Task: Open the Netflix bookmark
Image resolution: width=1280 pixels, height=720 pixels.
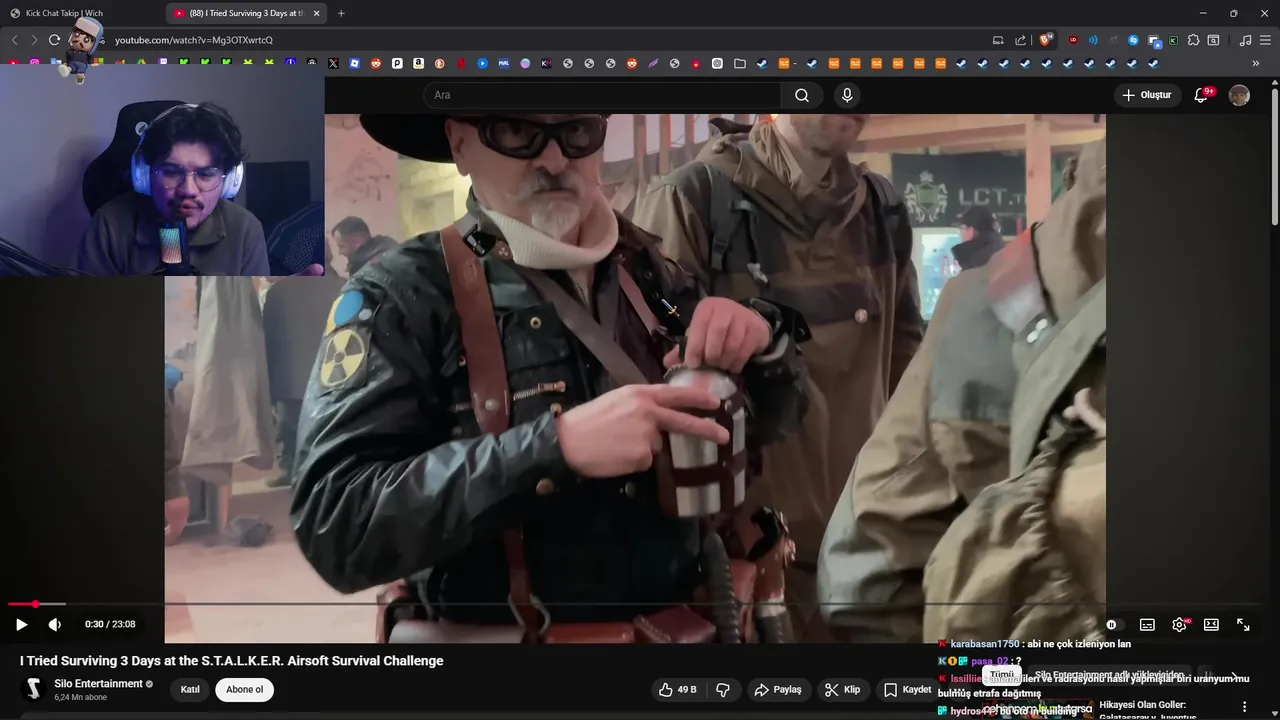Action: (x=461, y=63)
